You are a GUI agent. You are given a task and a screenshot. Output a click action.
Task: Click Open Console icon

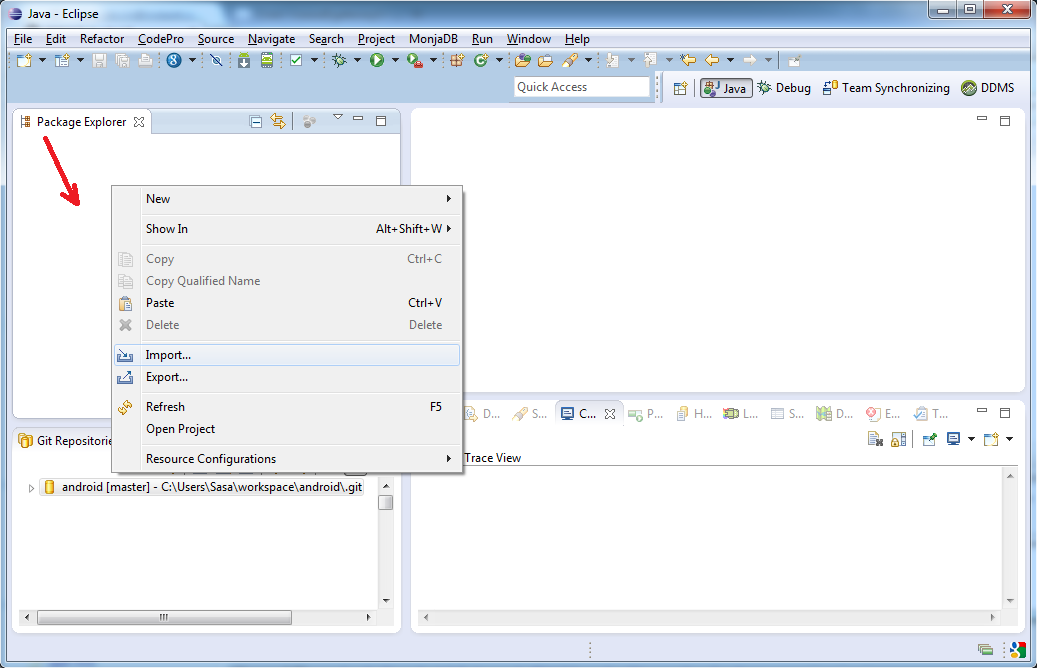991,439
